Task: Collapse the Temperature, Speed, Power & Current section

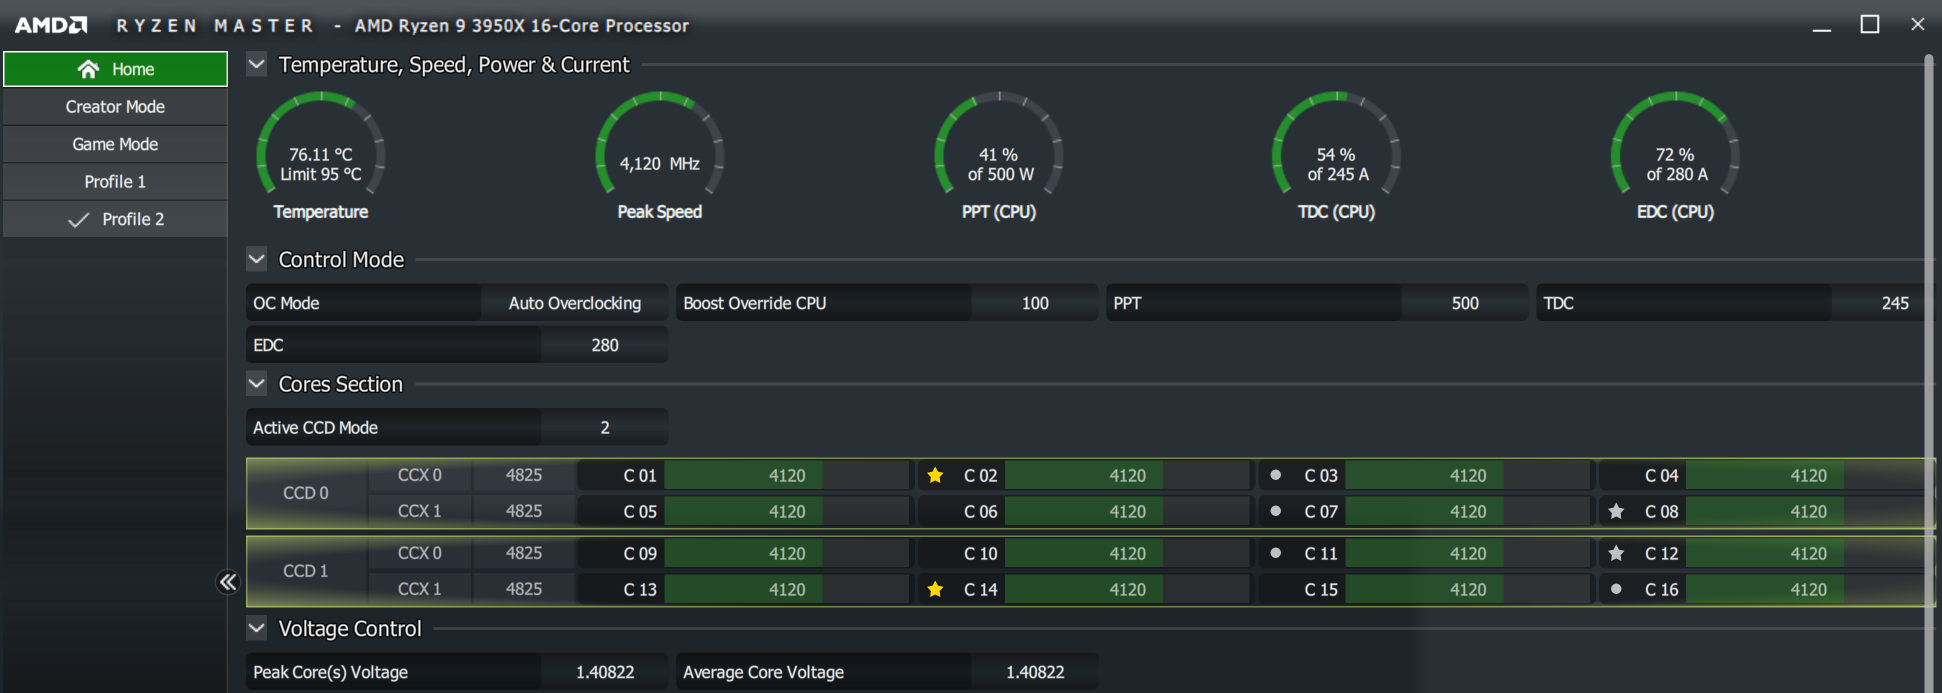Action: tap(257, 64)
